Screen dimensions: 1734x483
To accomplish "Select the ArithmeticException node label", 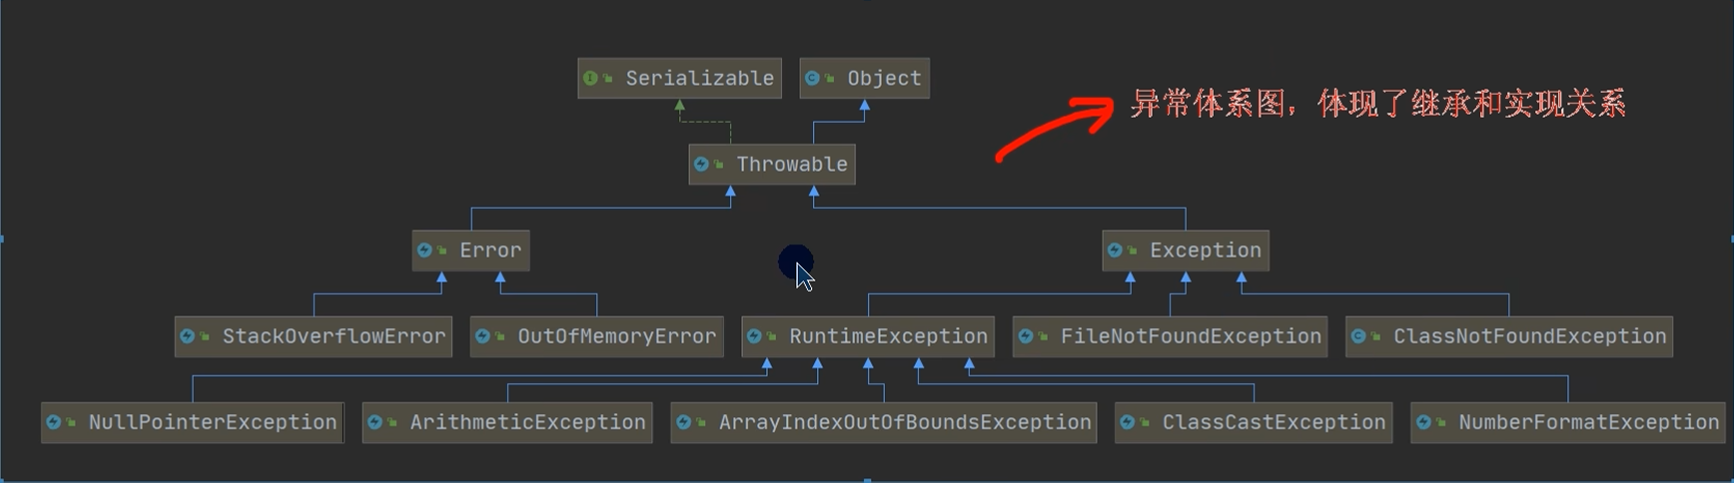I will click(527, 422).
